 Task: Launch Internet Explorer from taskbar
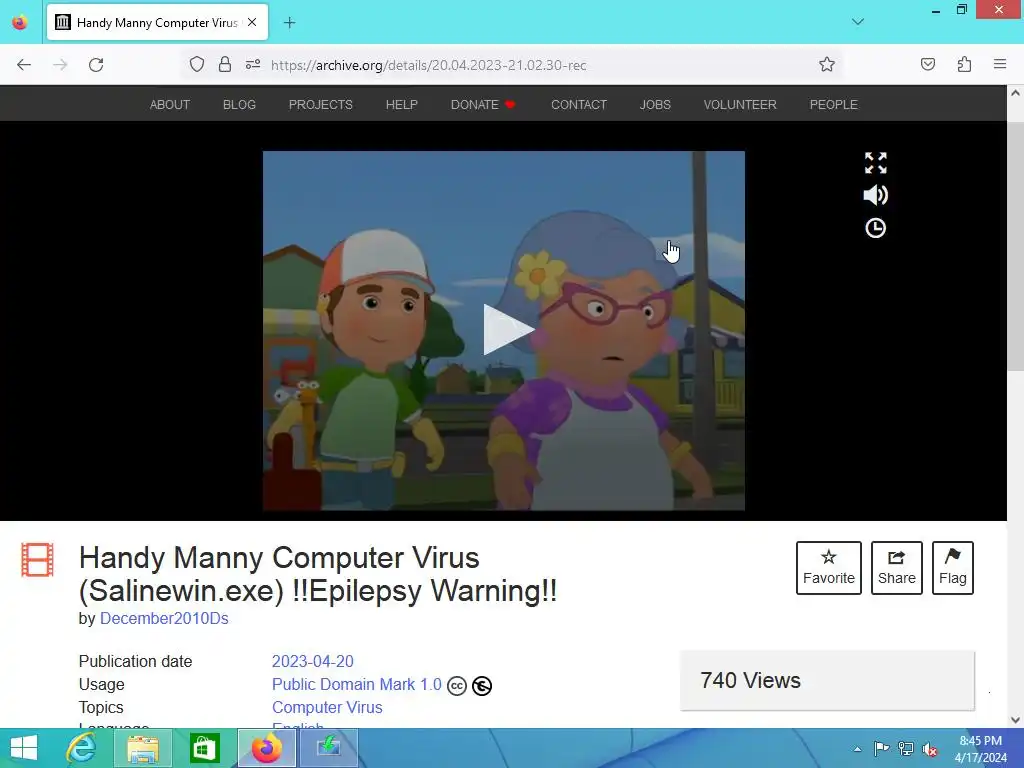pyautogui.click(x=82, y=748)
